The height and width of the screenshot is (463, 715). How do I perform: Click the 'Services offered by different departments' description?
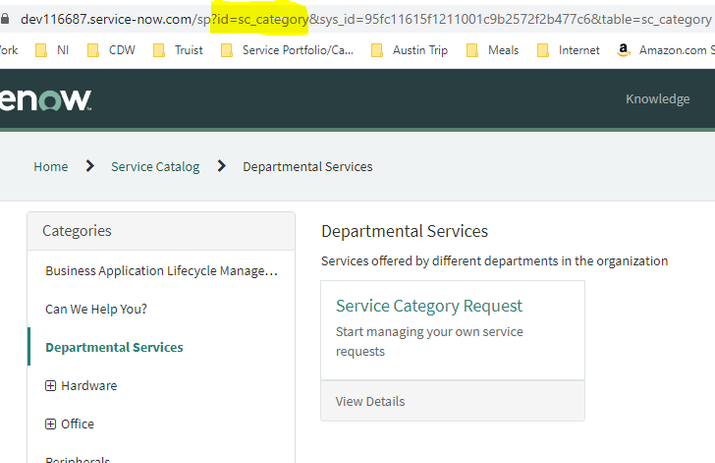494,261
